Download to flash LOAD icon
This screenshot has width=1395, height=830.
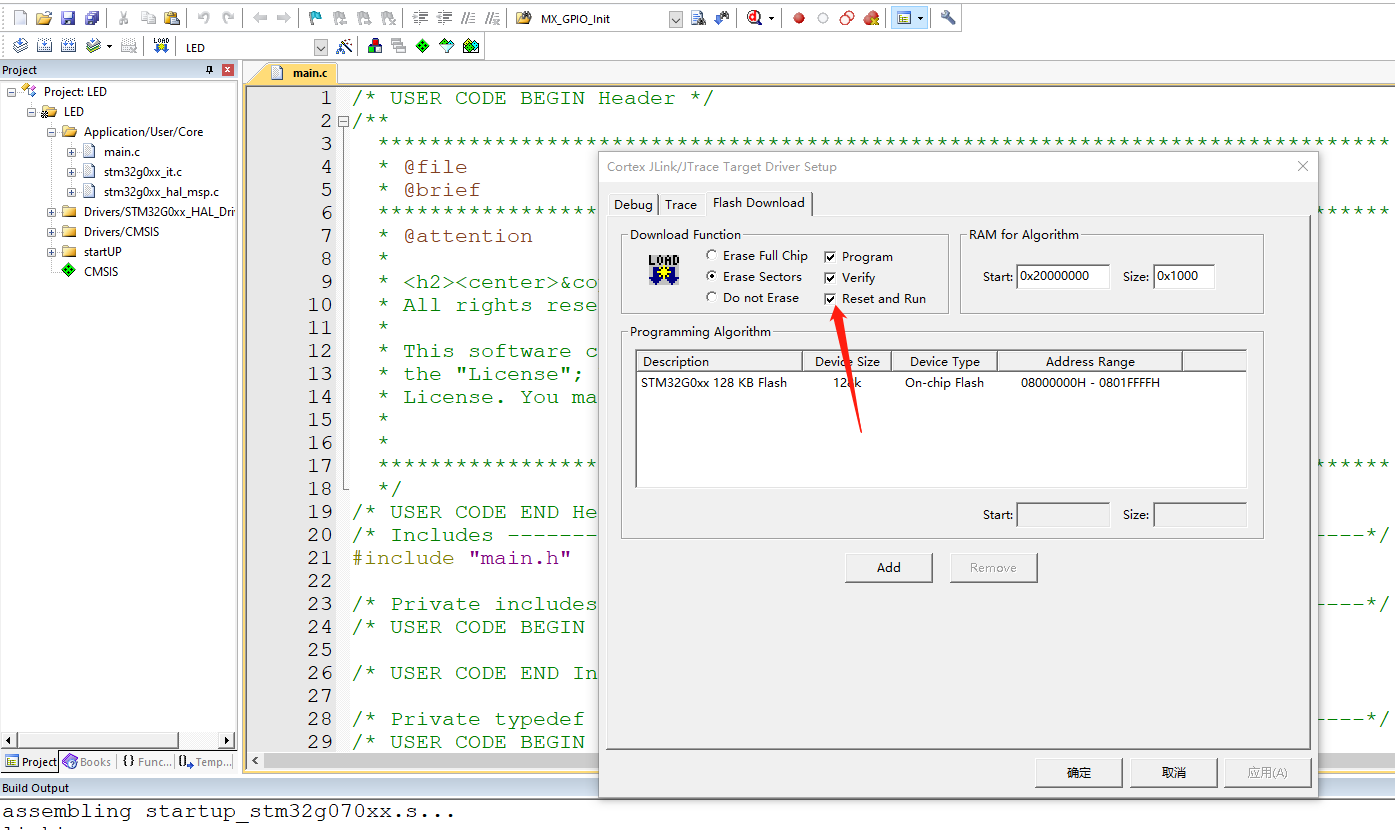[162, 46]
